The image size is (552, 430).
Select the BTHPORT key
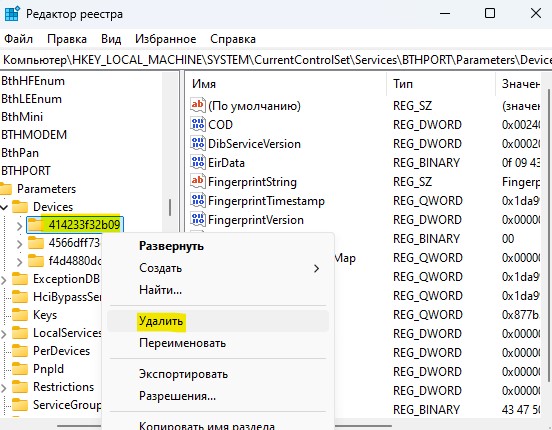[x=26, y=171]
